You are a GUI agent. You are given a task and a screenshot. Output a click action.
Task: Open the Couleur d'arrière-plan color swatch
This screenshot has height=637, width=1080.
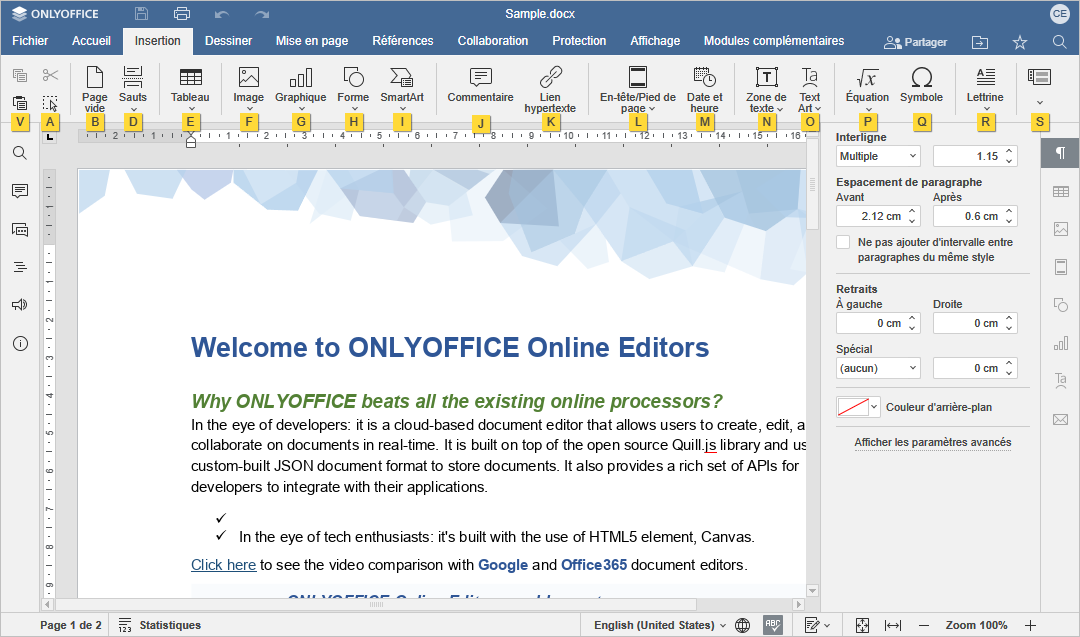click(x=858, y=407)
